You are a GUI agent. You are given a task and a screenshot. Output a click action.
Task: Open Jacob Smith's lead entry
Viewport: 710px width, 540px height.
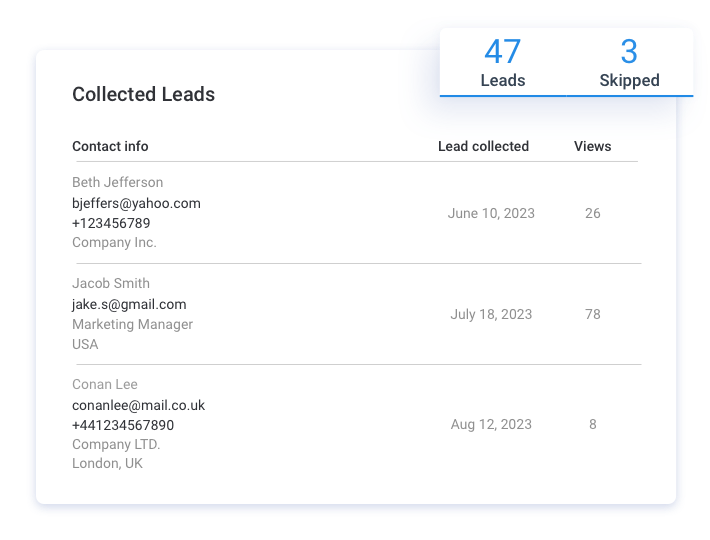click(x=111, y=283)
